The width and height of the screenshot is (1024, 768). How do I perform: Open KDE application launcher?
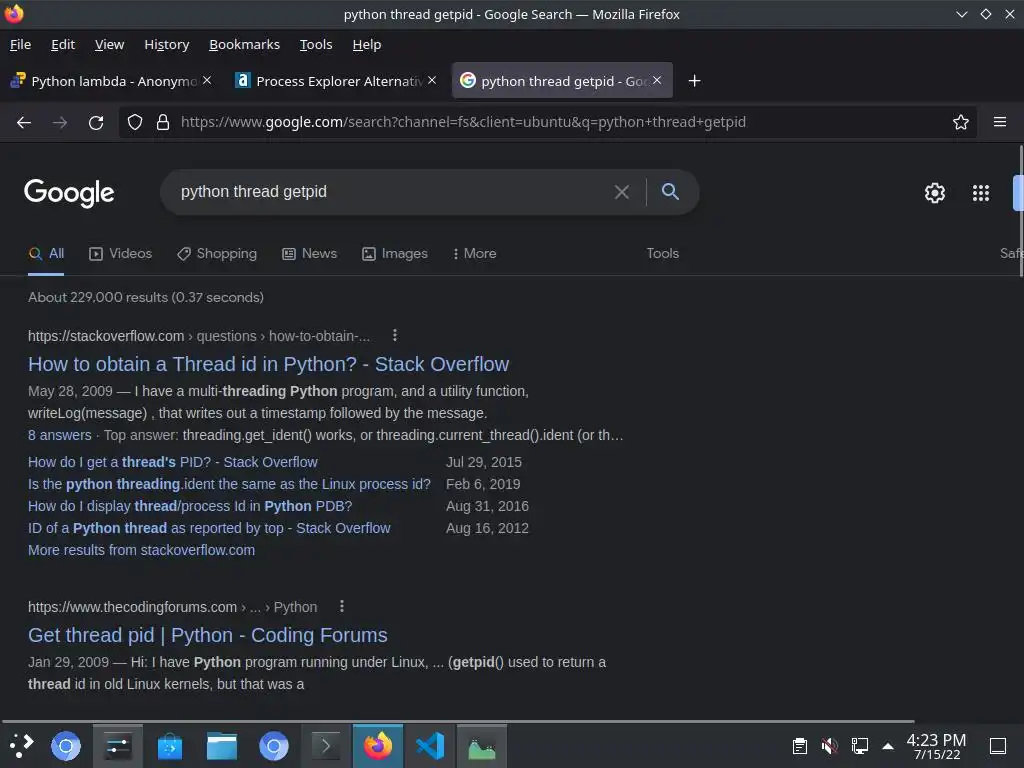pyautogui.click(x=22, y=746)
